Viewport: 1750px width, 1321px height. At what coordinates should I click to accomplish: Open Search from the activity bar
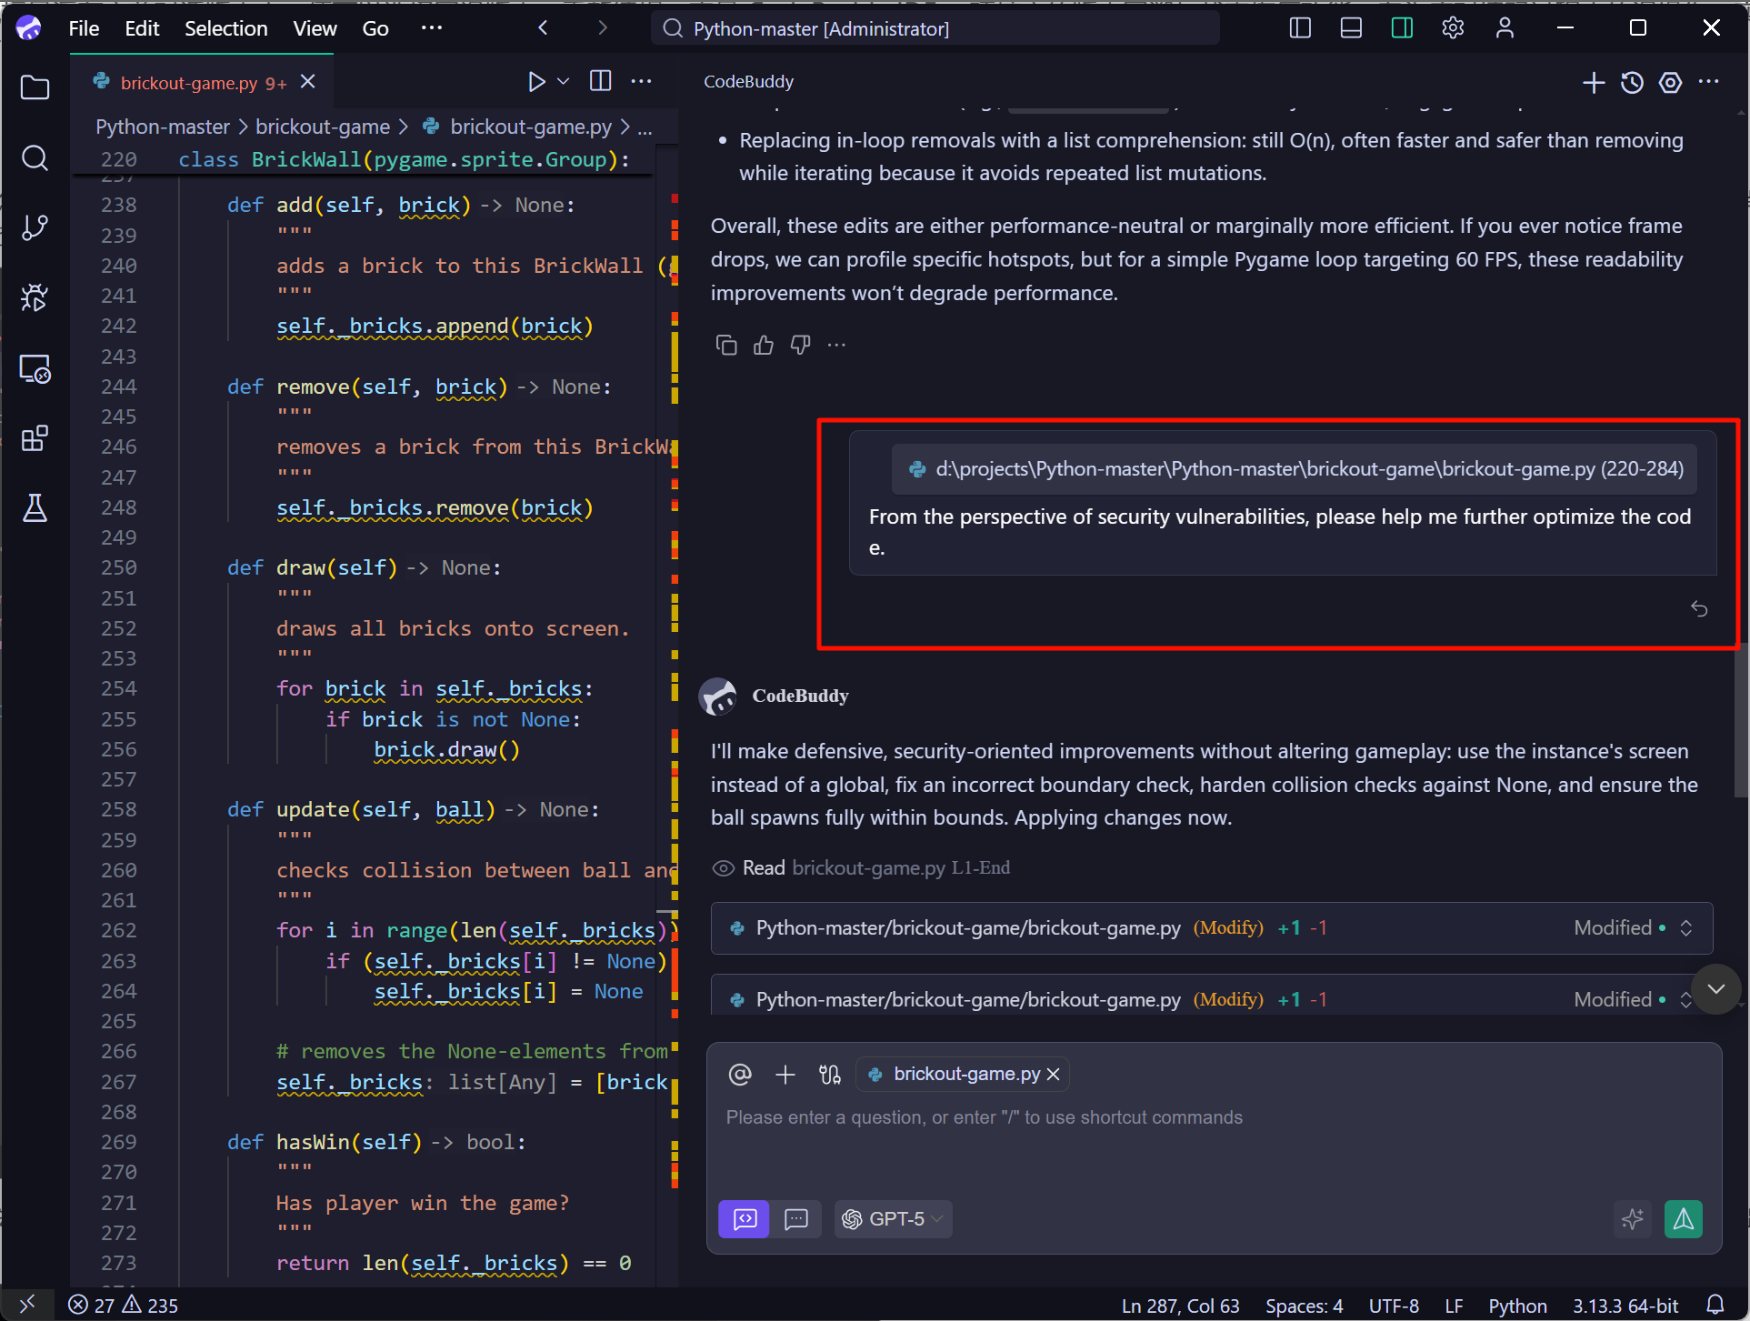click(35, 158)
